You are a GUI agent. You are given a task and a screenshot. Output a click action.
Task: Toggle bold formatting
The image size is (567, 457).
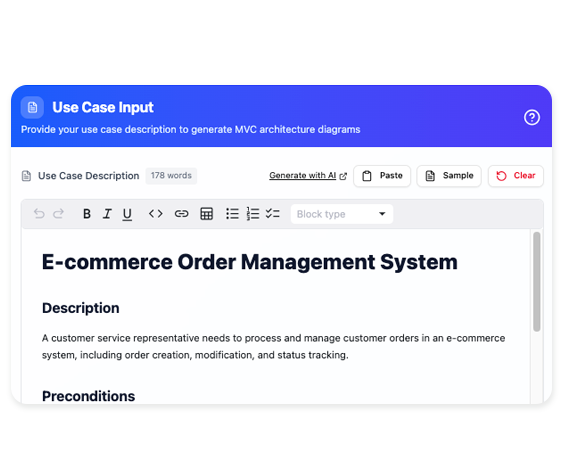tap(86, 214)
